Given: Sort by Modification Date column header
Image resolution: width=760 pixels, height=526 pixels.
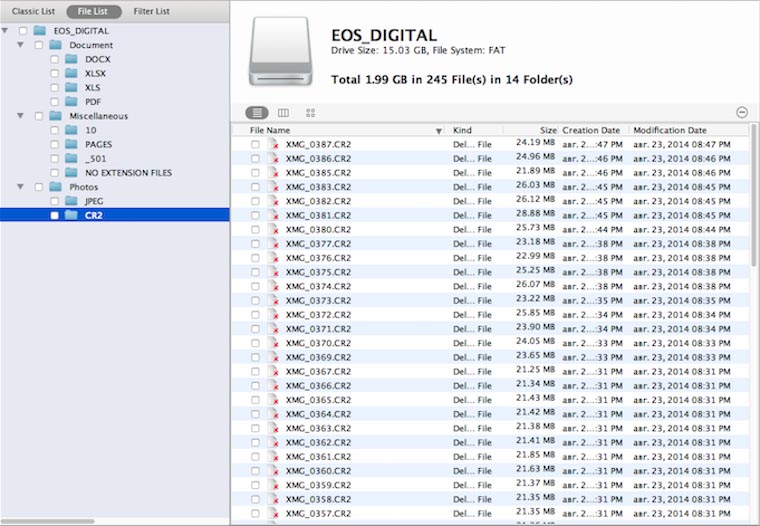Looking at the screenshot, I should (x=690, y=130).
